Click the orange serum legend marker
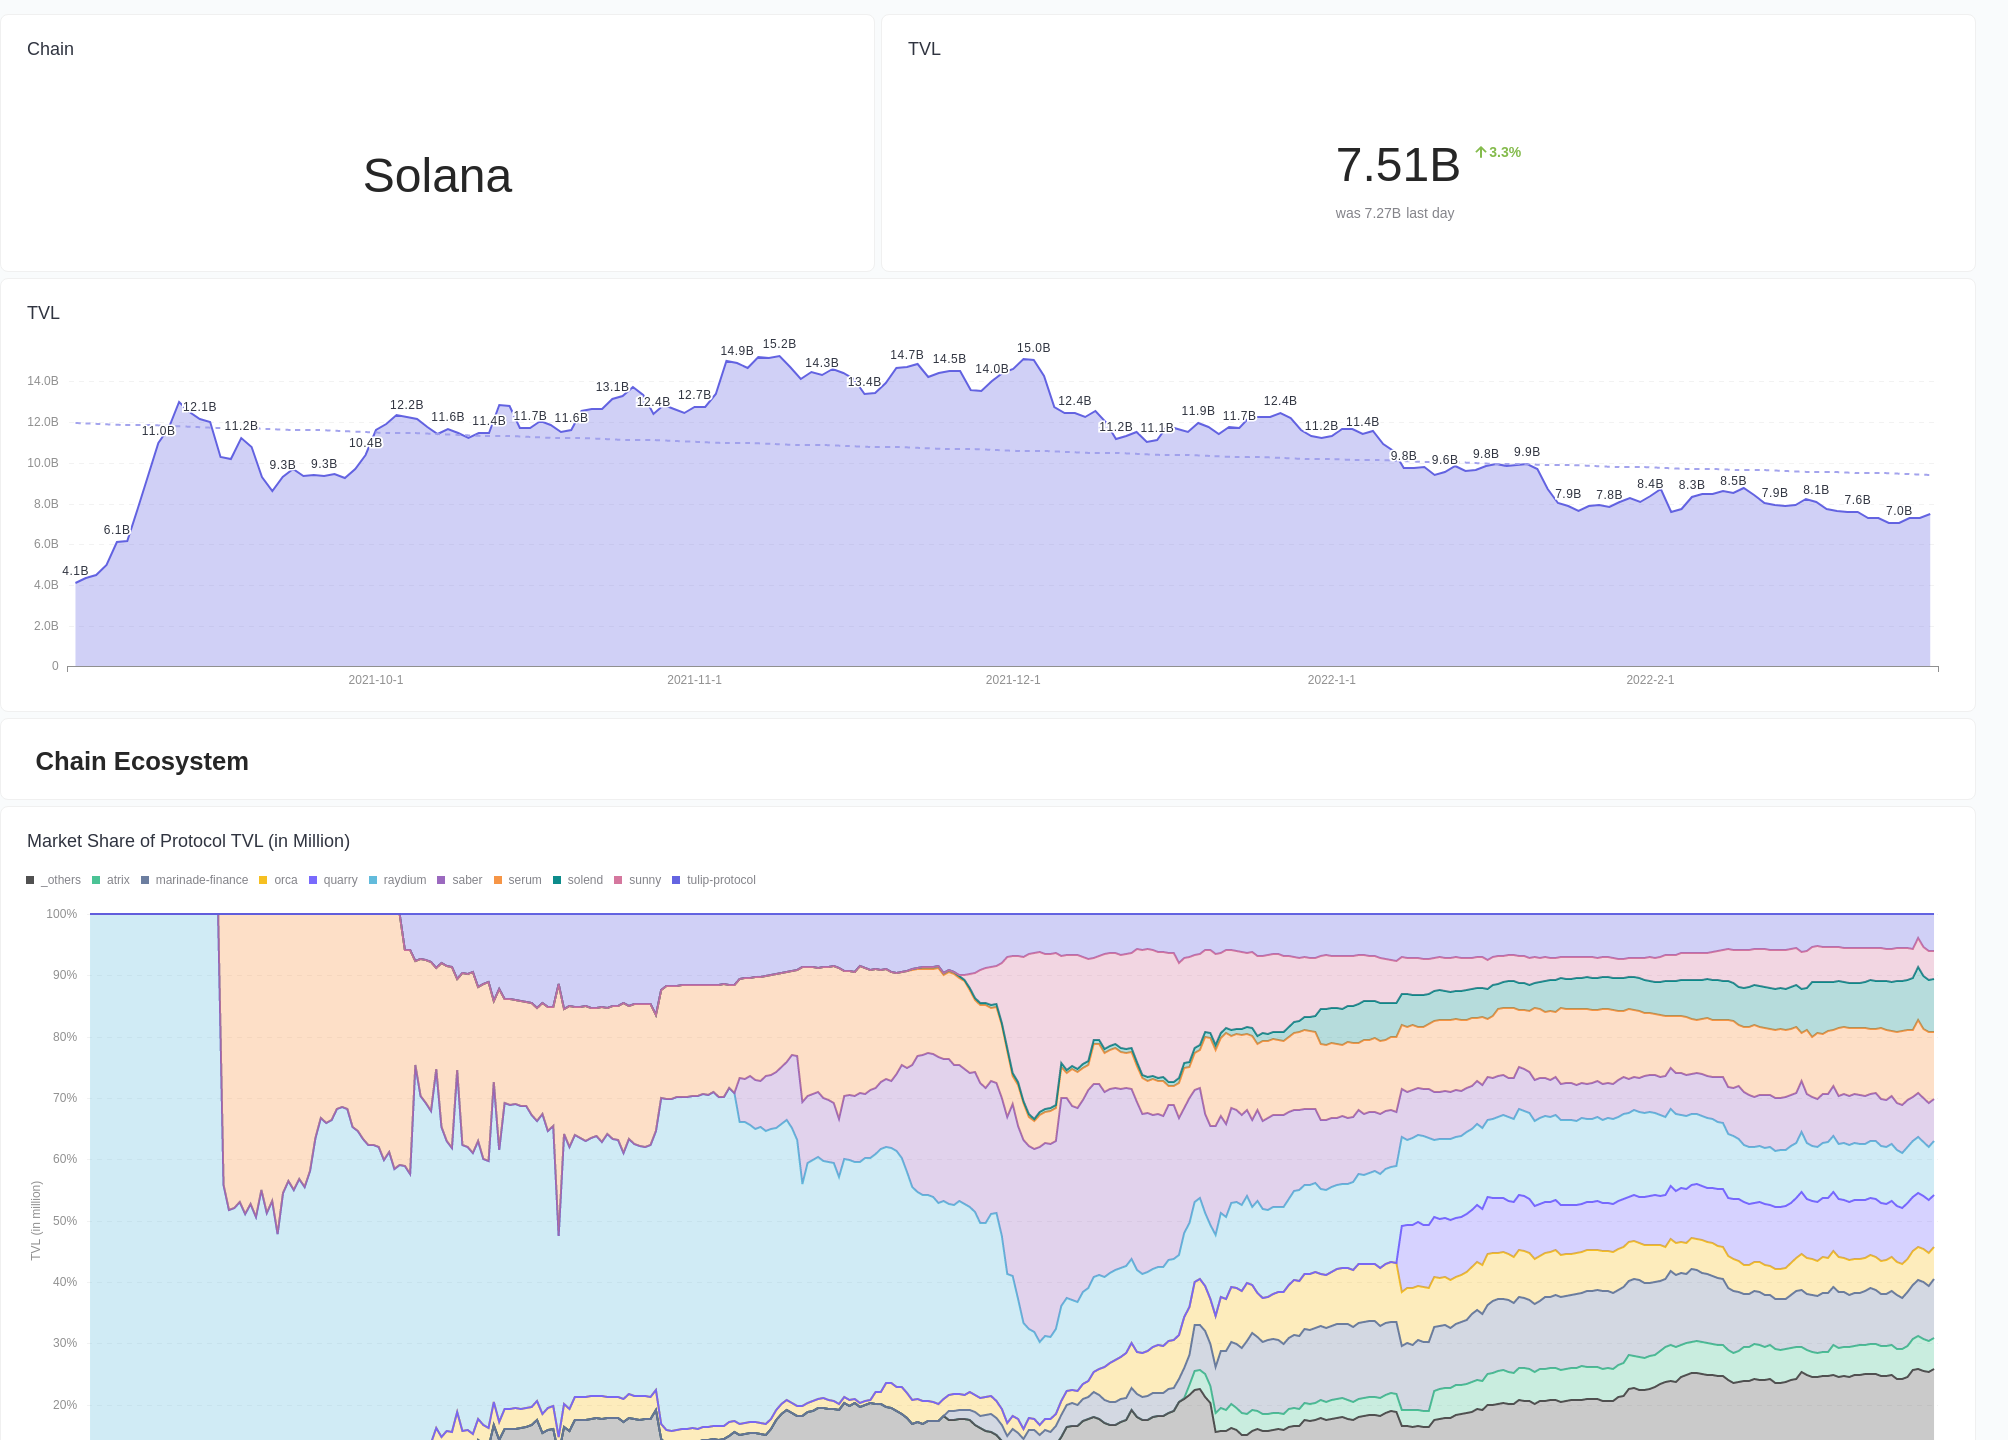 pyautogui.click(x=497, y=880)
